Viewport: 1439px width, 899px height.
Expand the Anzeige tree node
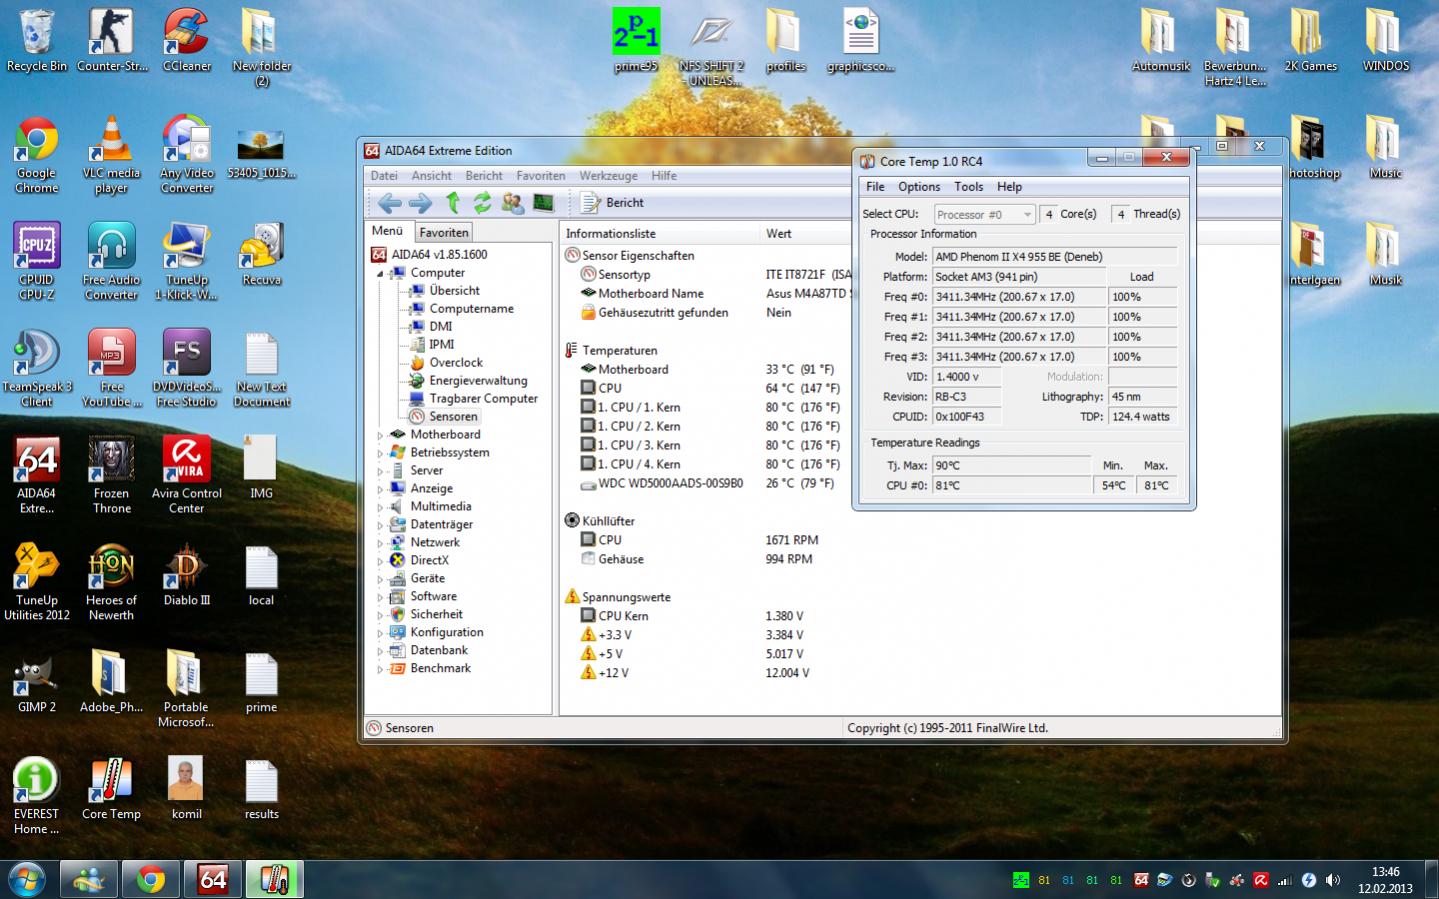coord(380,489)
